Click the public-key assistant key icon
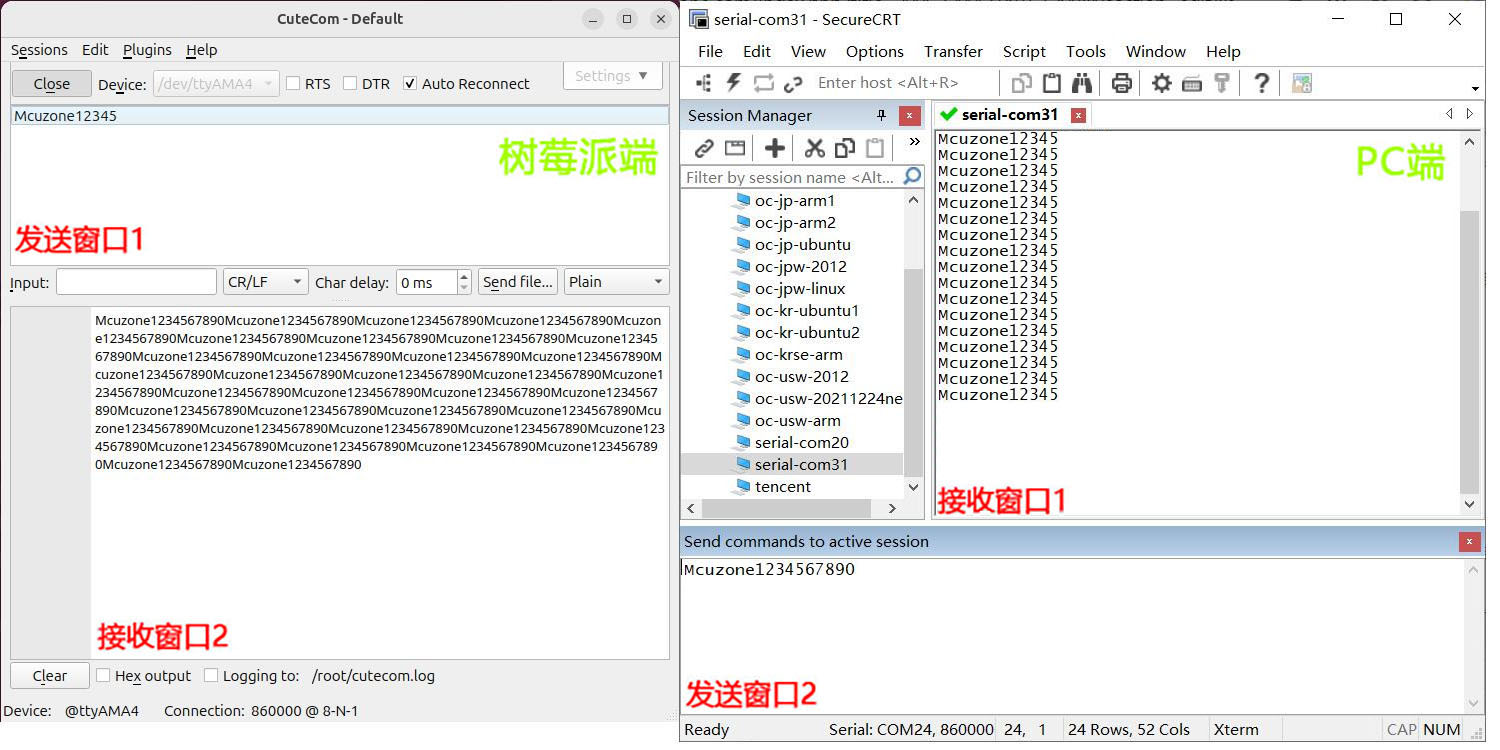 [1221, 83]
